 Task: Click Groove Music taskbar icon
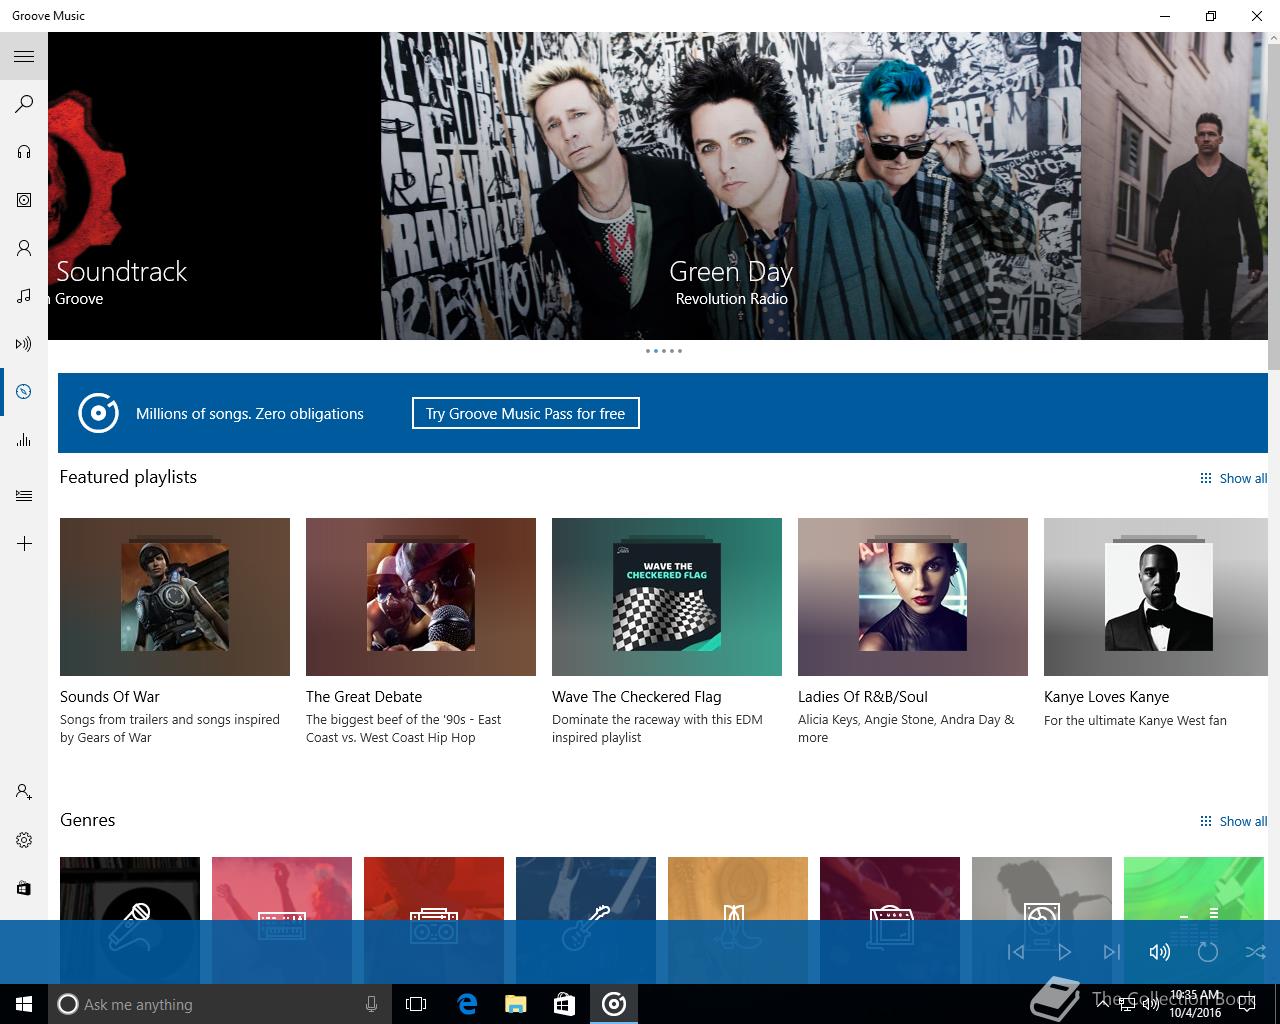(614, 1004)
